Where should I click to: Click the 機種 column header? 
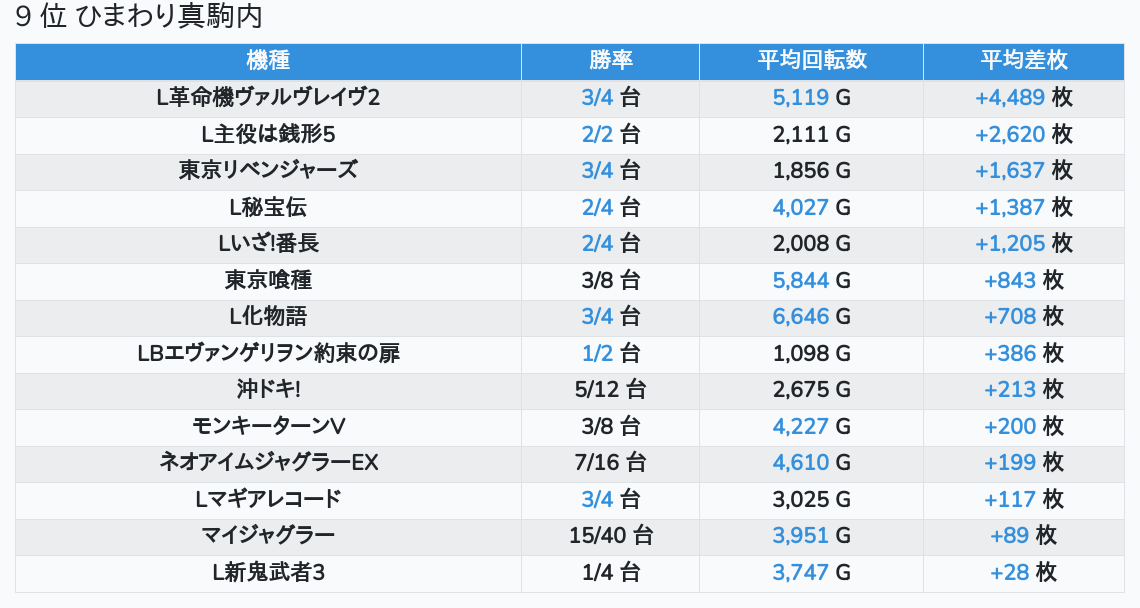(x=268, y=60)
